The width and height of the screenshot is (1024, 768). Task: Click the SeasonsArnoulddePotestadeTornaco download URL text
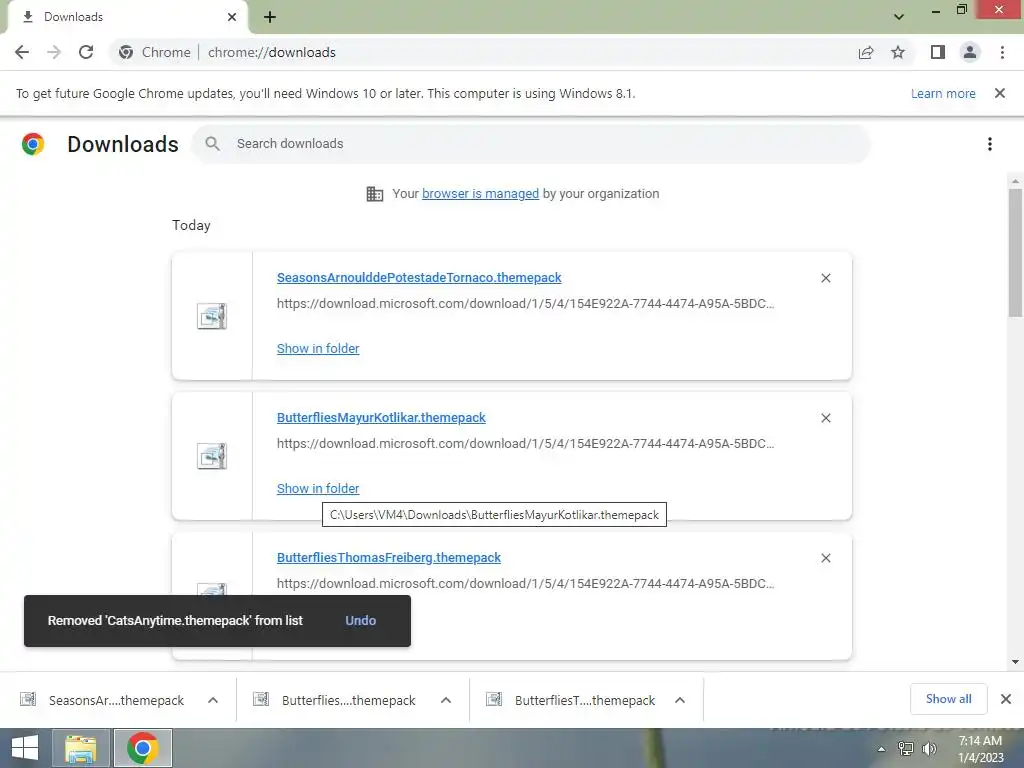point(525,304)
